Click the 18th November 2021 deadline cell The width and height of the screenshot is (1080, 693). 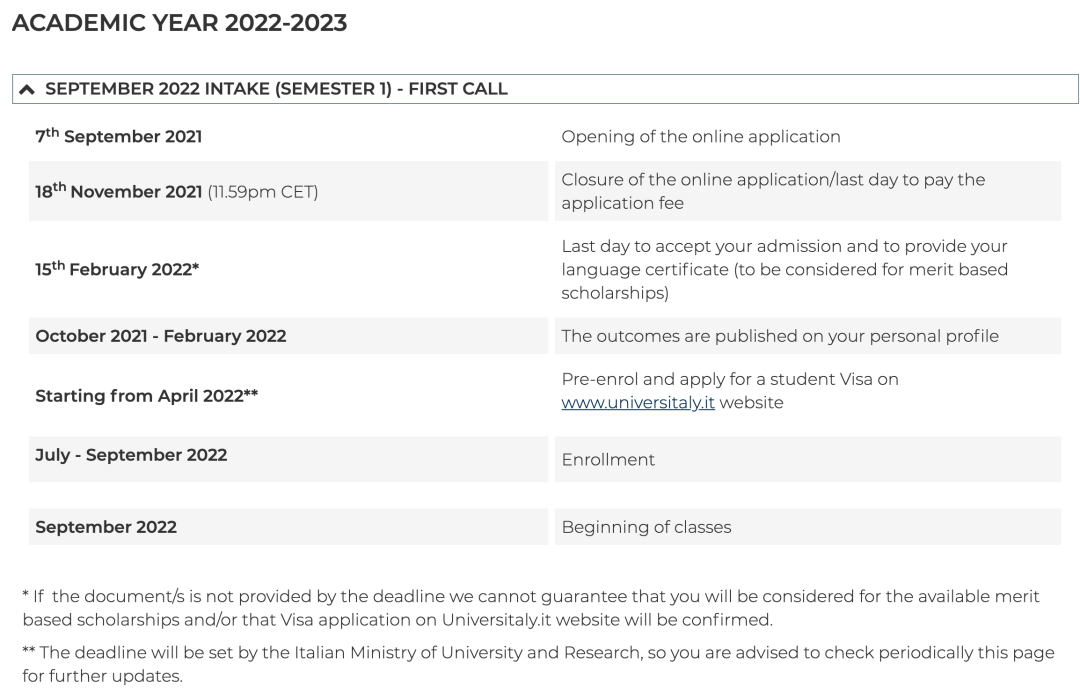point(176,191)
